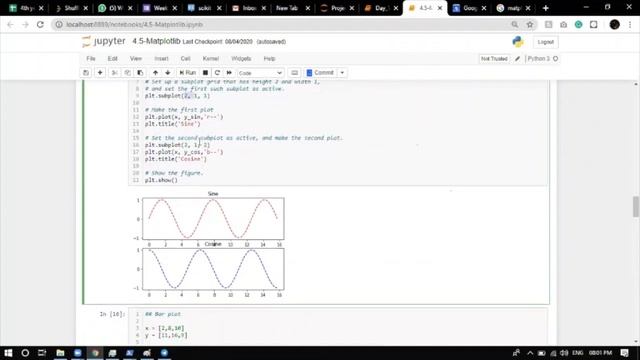640x360 pixels.
Task: Click the Logout button
Action: click(x=545, y=42)
